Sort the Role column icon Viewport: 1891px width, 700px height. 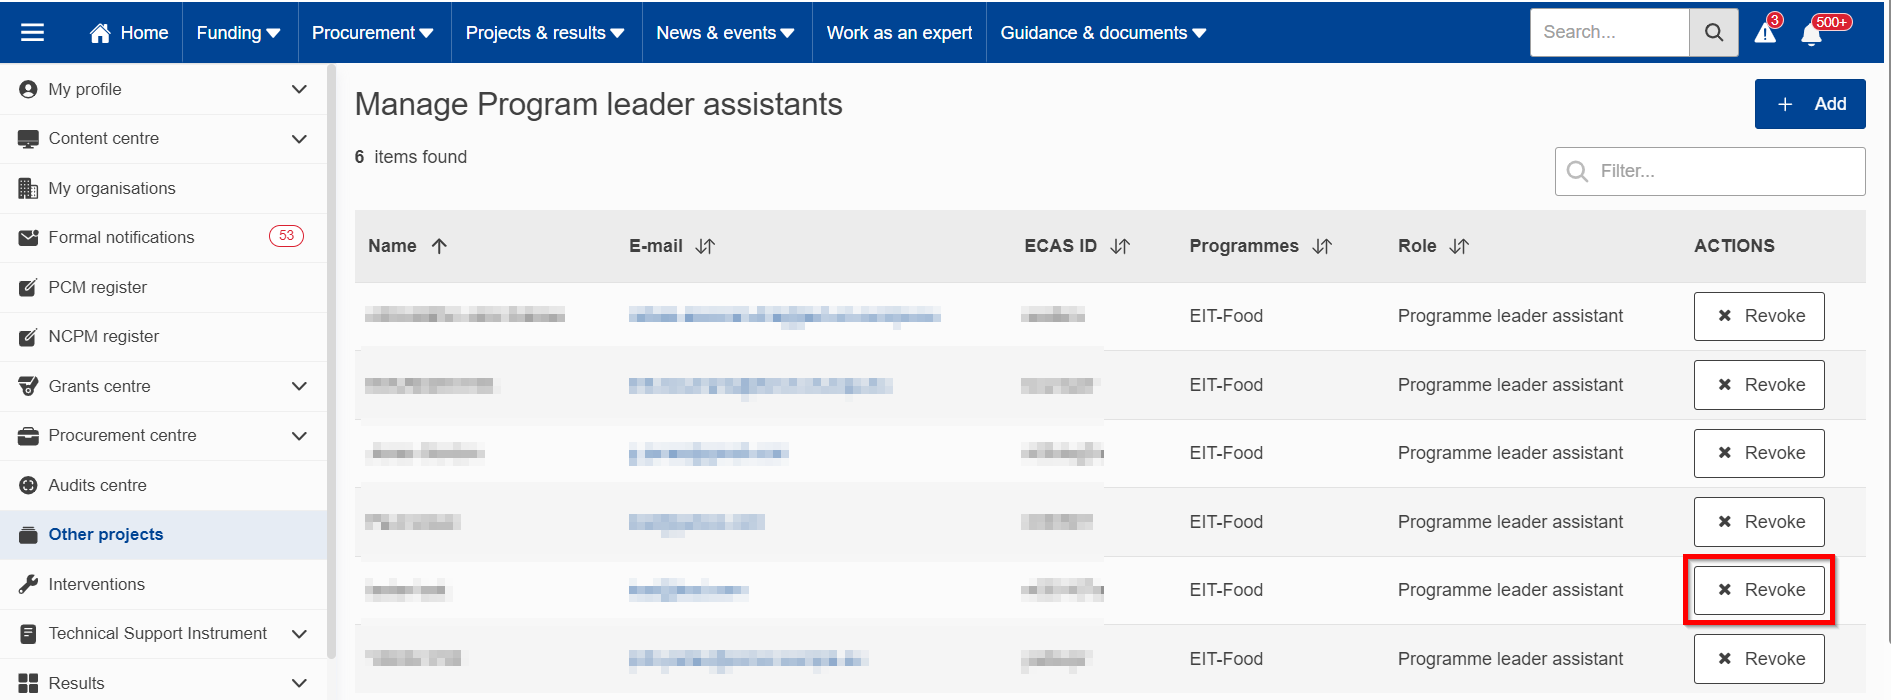point(1459,246)
